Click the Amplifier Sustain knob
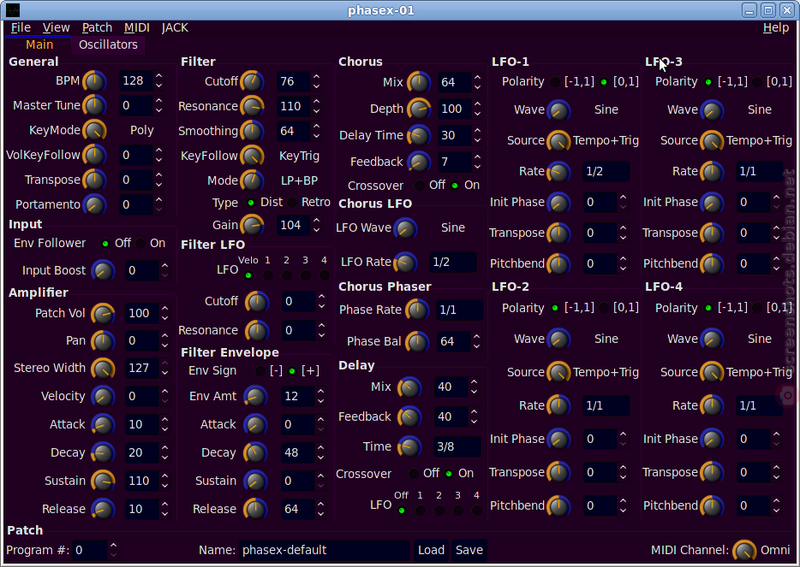This screenshot has height=567, width=800. 103,481
